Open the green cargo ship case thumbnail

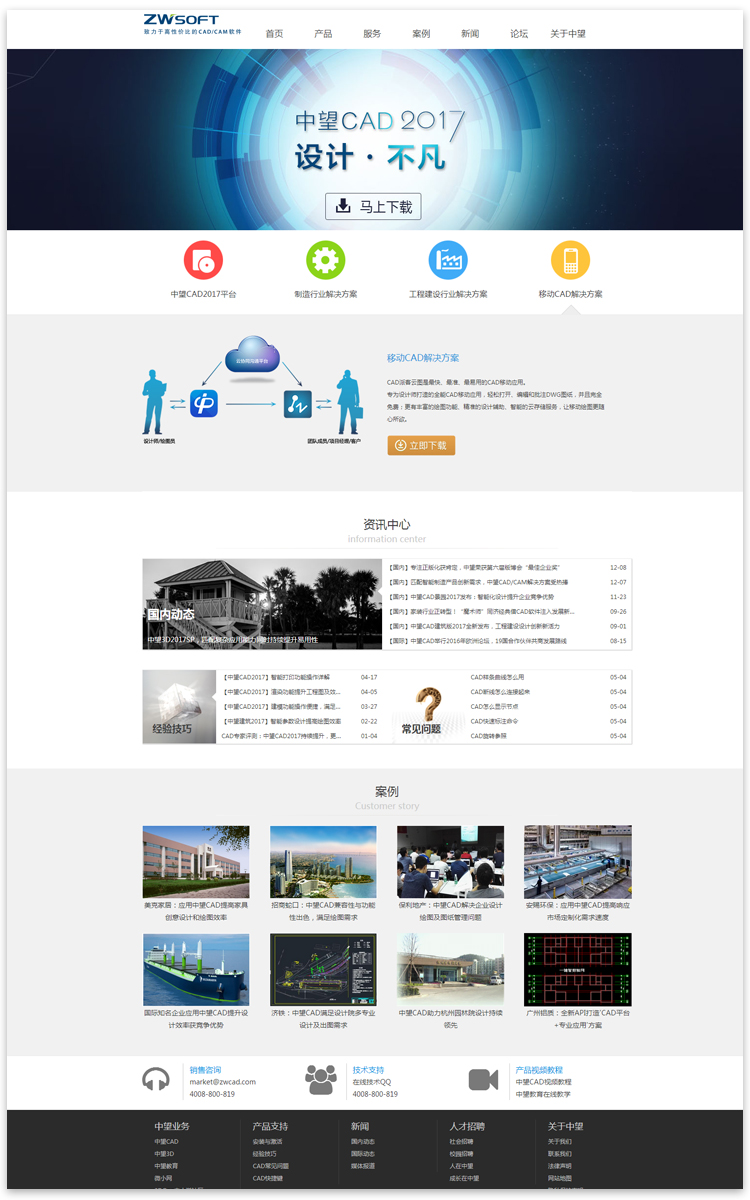pyautogui.click(x=196, y=969)
